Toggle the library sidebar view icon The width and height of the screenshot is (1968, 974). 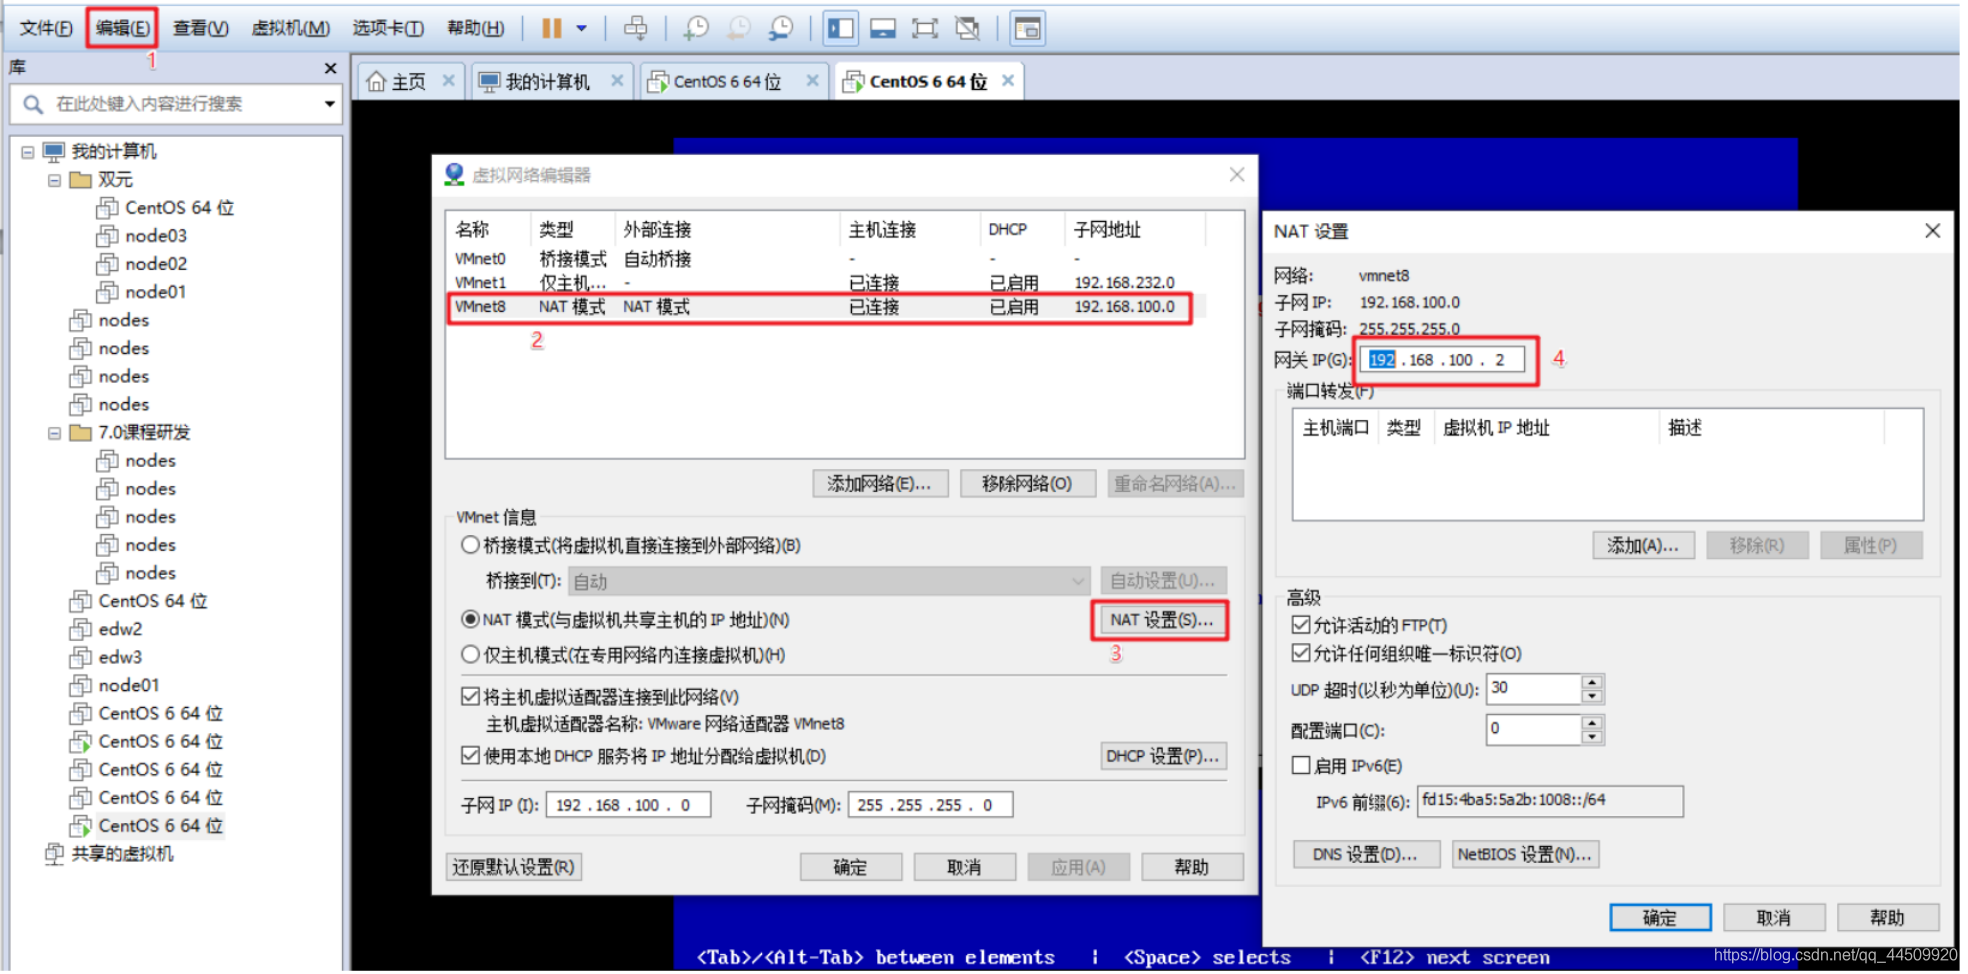click(841, 28)
